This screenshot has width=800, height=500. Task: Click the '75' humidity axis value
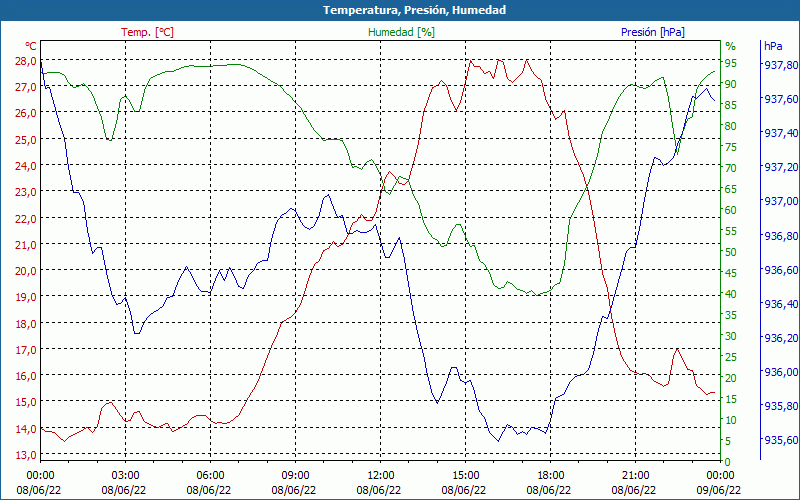tap(731, 147)
